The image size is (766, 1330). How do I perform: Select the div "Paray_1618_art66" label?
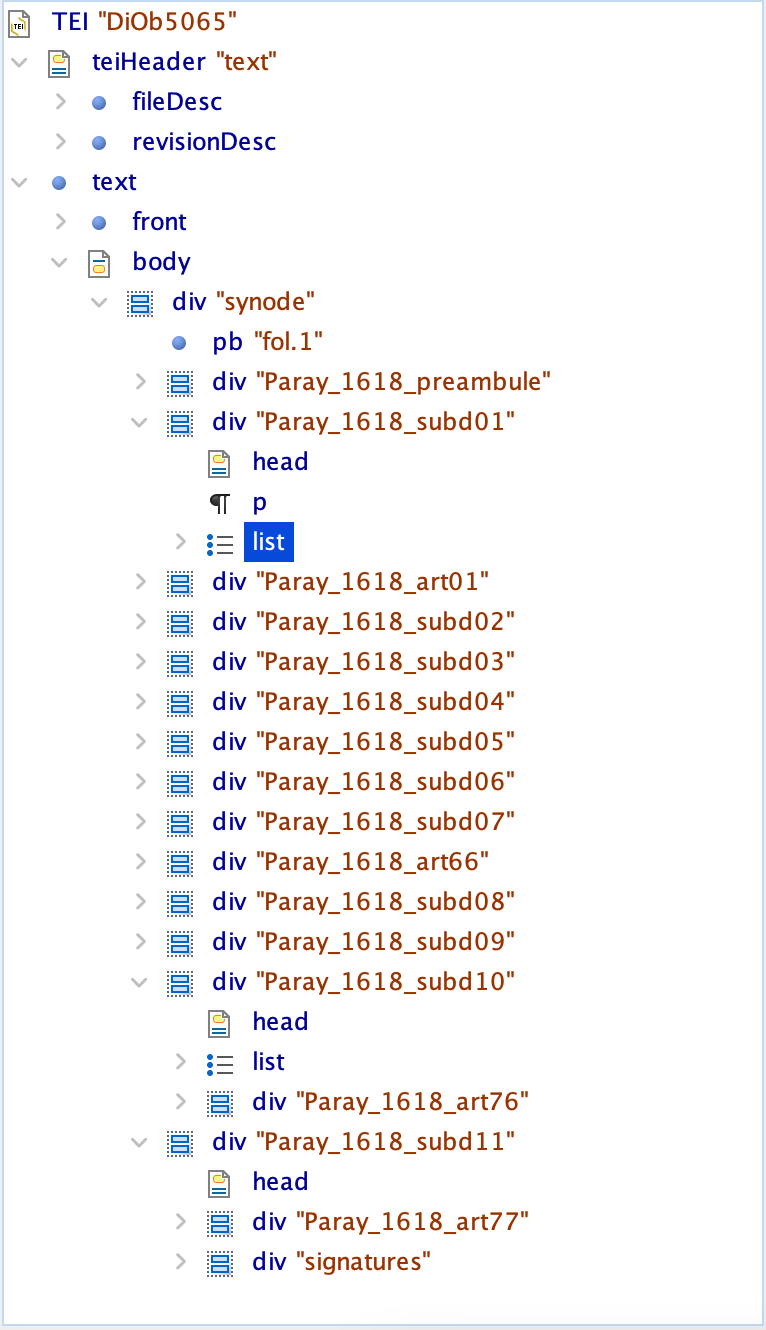click(351, 862)
